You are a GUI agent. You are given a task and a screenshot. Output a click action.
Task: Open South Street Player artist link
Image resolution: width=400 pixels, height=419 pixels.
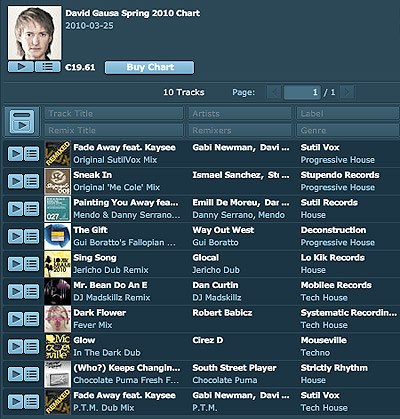pyautogui.click(x=234, y=368)
